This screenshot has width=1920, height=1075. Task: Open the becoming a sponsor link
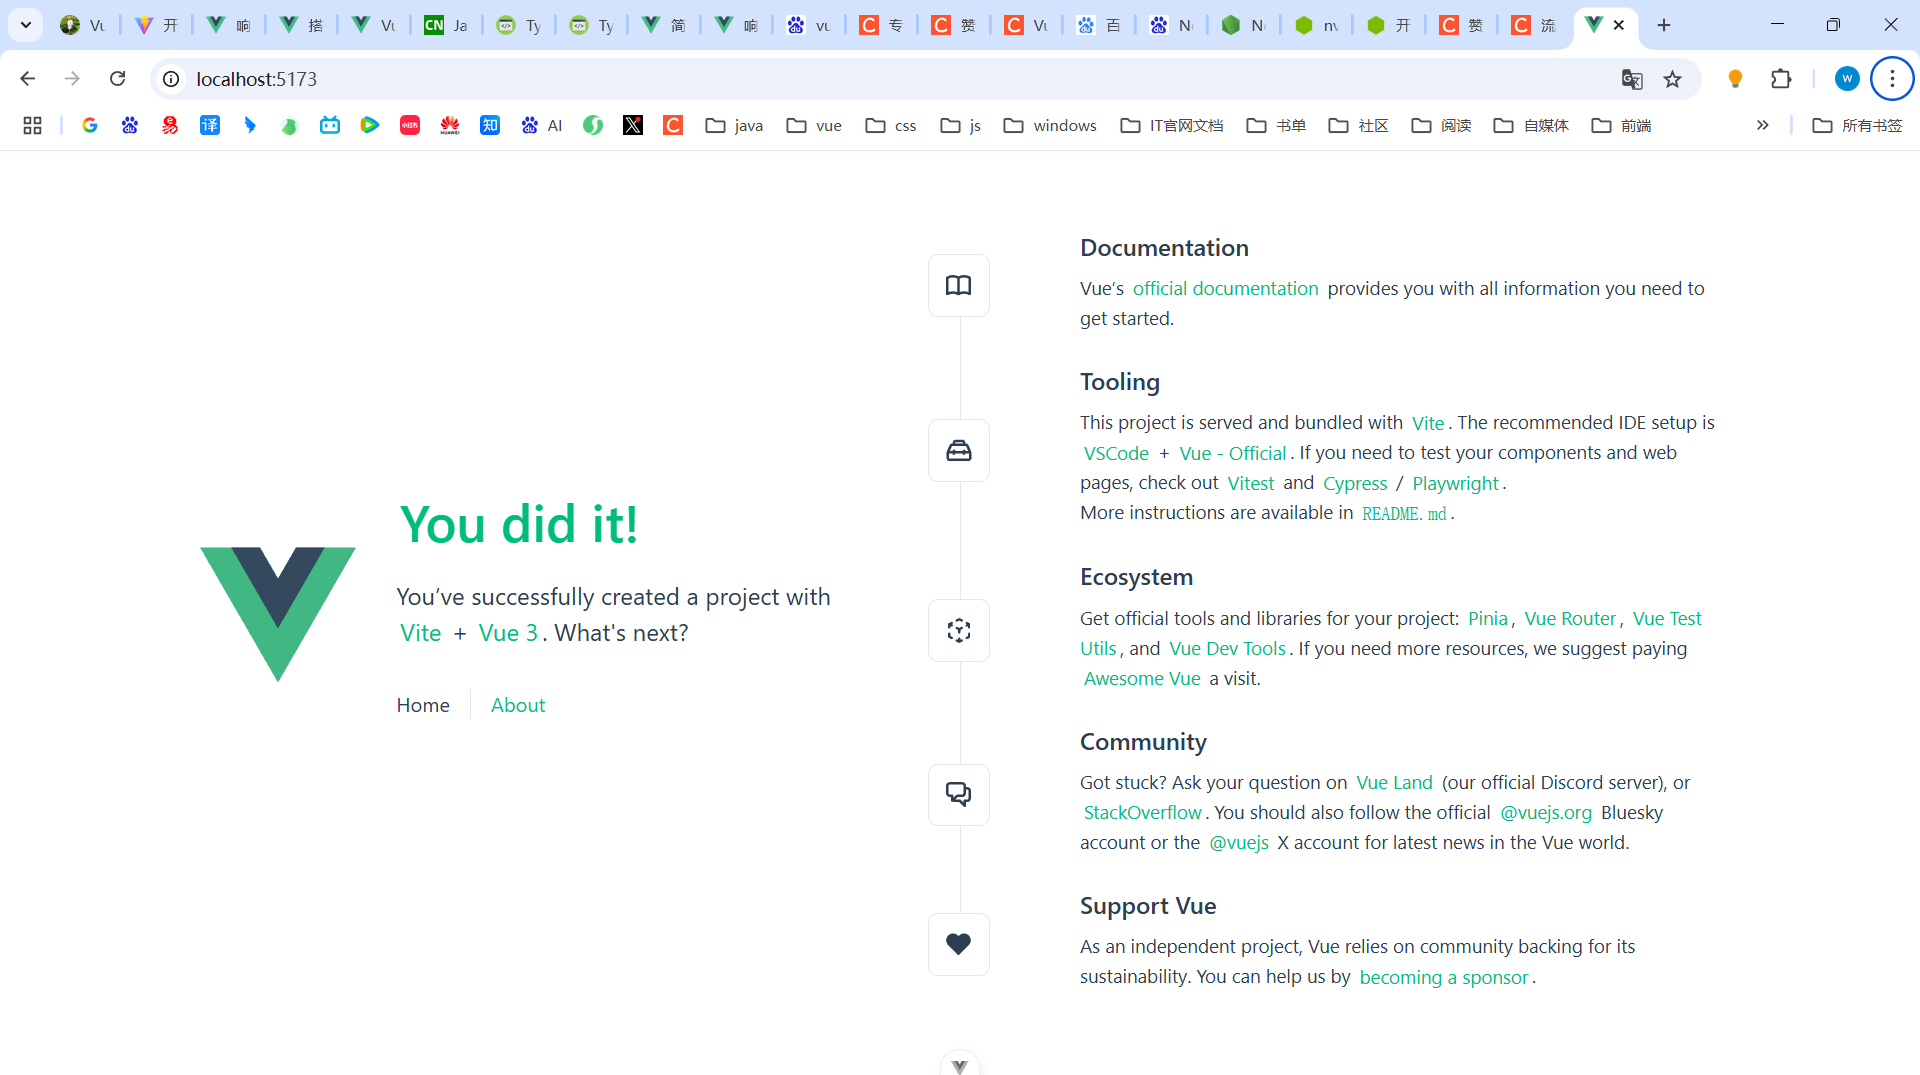[x=1443, y=977]
